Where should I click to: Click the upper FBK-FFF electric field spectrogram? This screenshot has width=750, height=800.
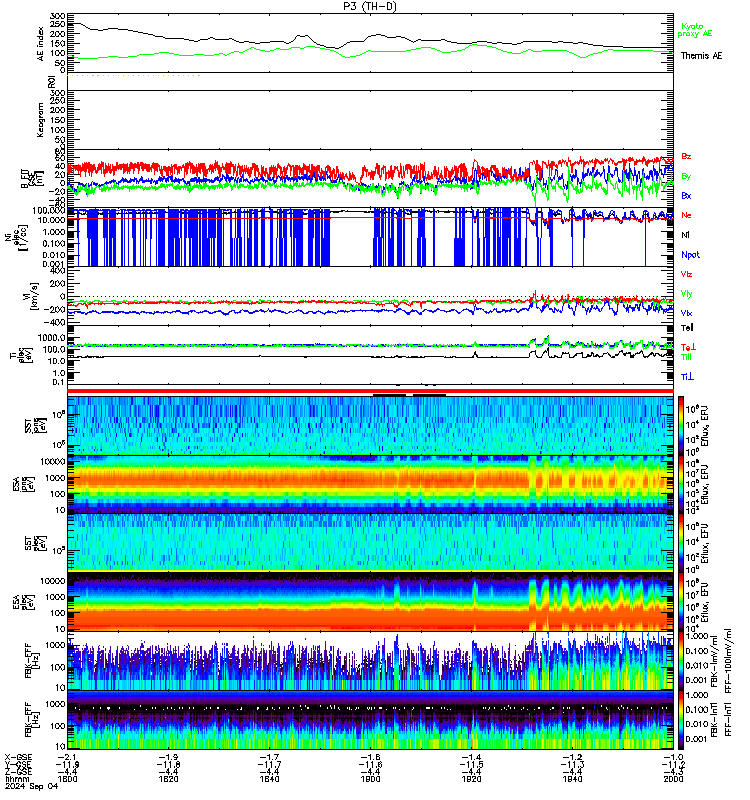point(370,661)
